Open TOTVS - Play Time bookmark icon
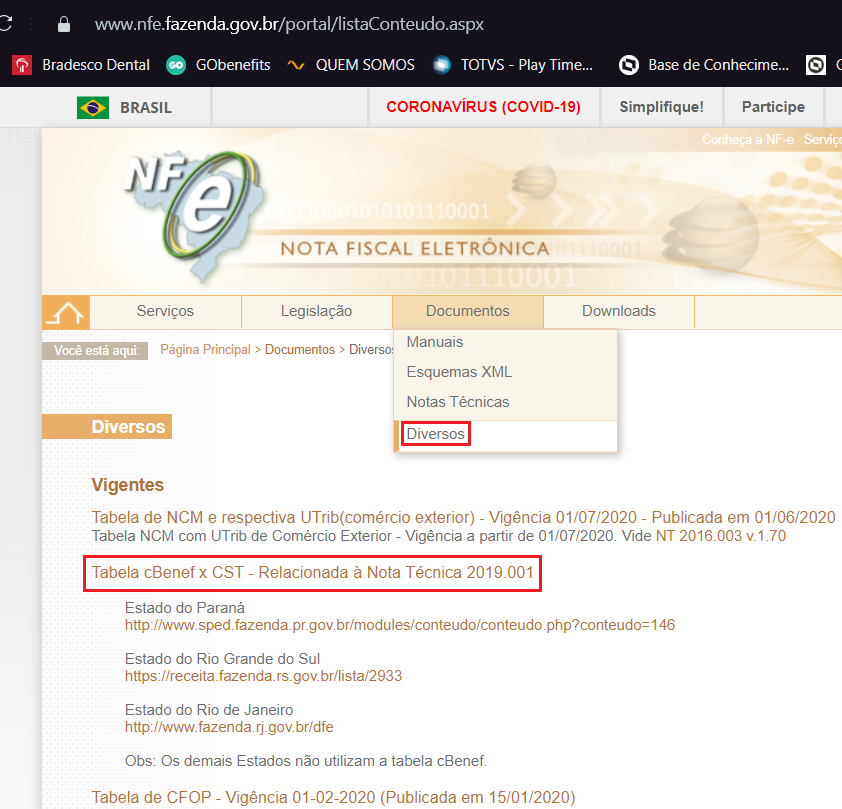Screen dimensions: 842x809 pos(441,65)
